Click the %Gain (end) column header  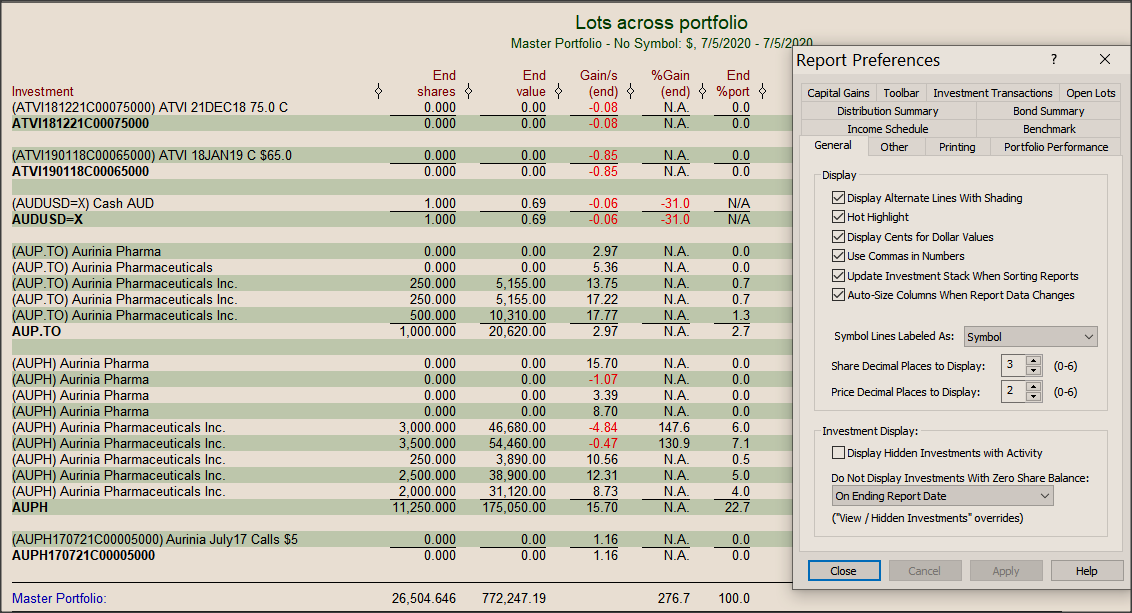coord(670,83)
